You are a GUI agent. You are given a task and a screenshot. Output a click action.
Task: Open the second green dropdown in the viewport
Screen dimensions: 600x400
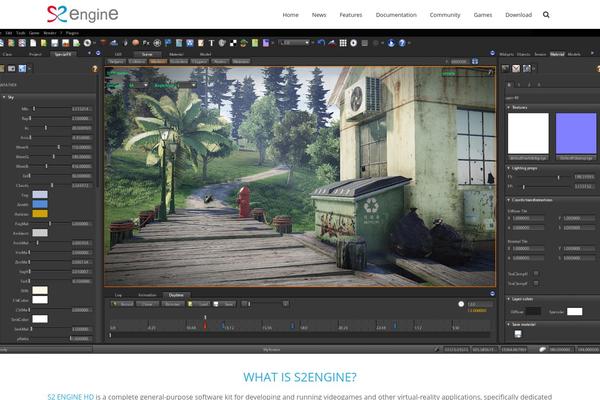(x=188, y=85)
